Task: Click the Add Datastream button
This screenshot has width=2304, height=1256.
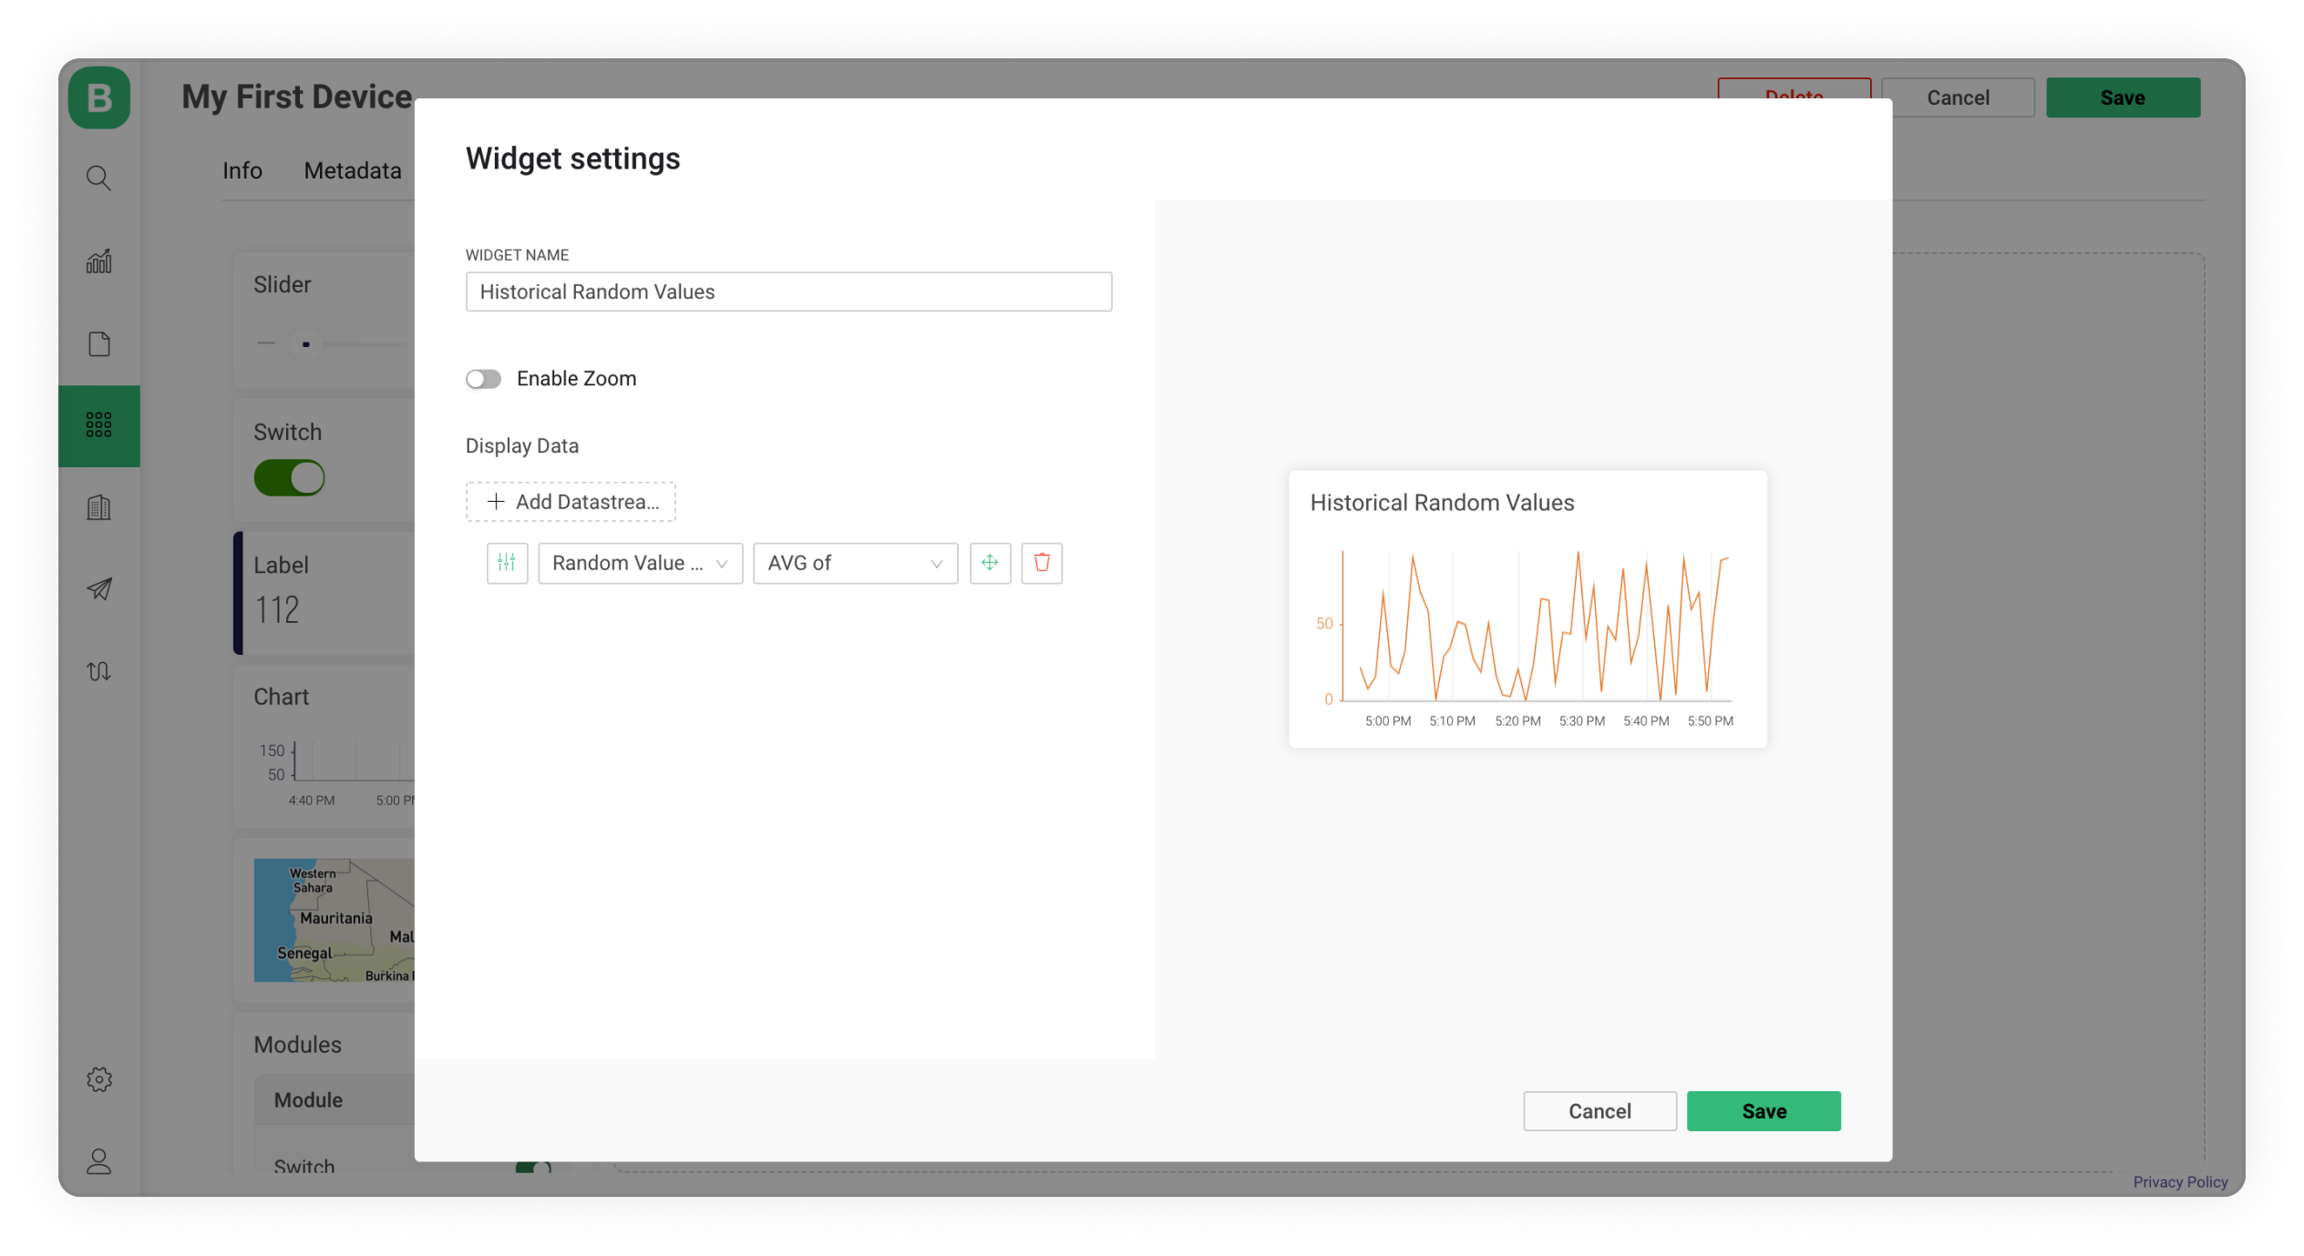Action: [x=571, y=502]
